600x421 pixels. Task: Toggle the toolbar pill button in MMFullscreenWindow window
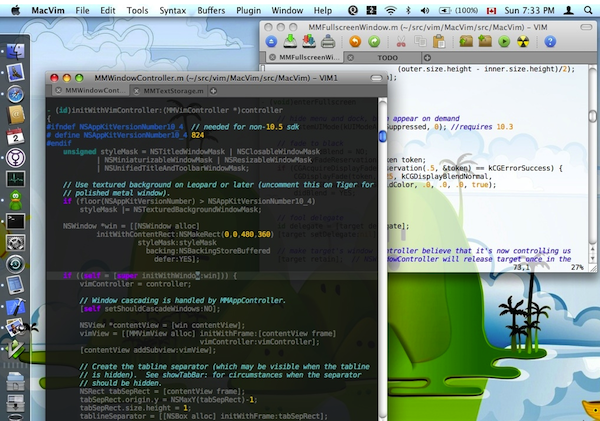tap(586, 27)
